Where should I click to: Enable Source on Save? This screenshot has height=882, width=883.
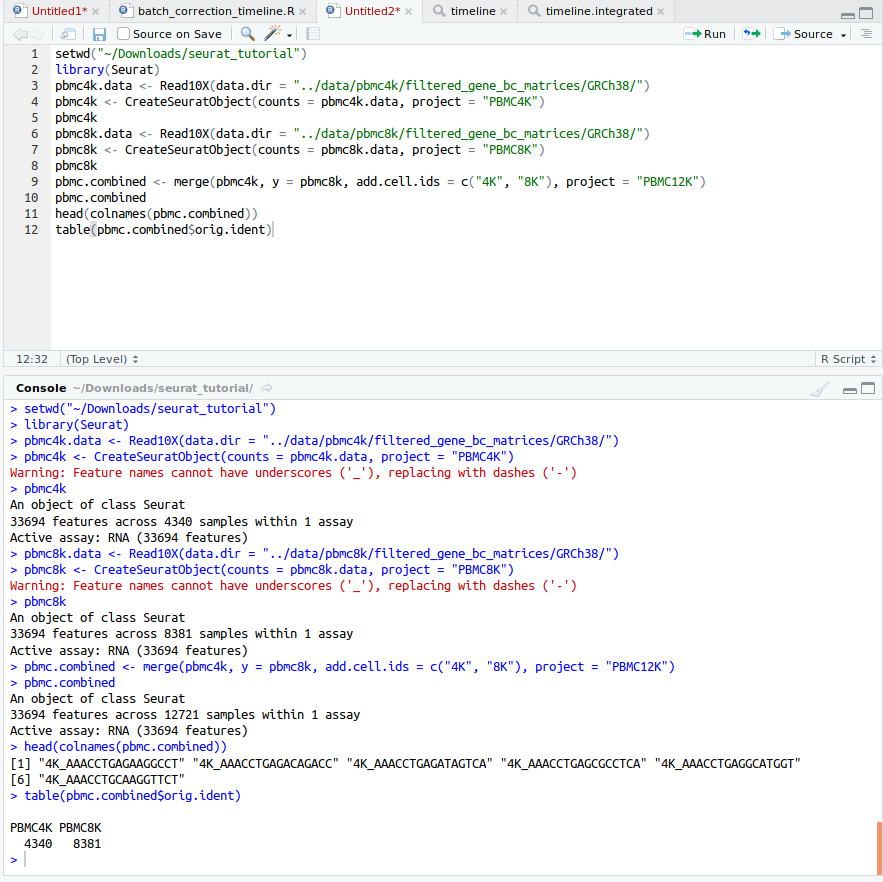pos(123,33)
